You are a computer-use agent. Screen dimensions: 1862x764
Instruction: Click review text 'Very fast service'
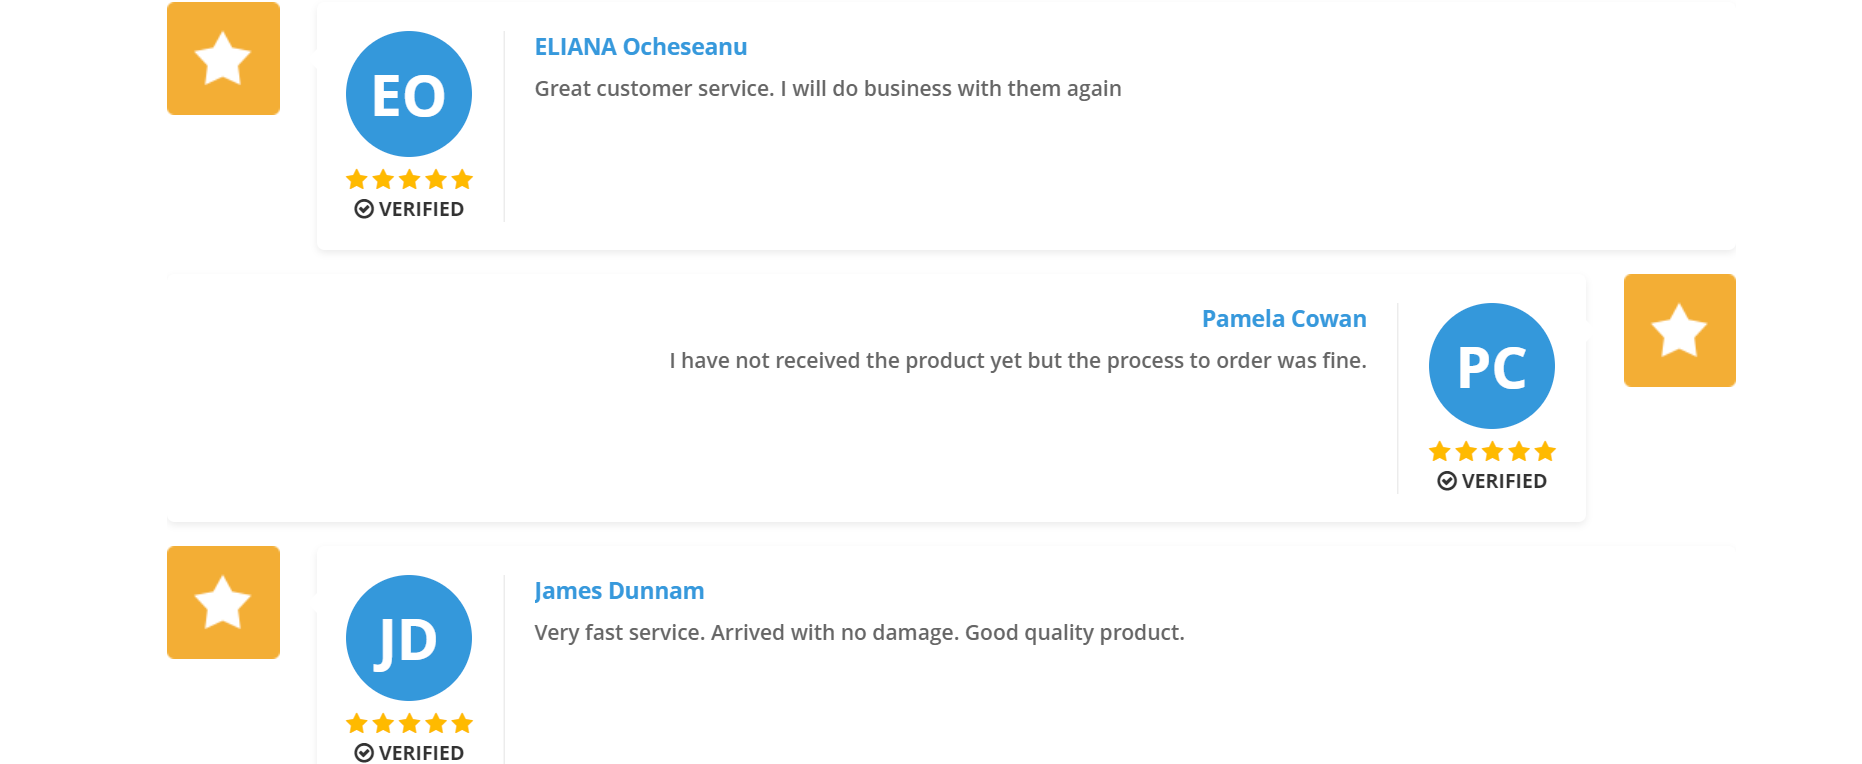[x=859, y=633]
